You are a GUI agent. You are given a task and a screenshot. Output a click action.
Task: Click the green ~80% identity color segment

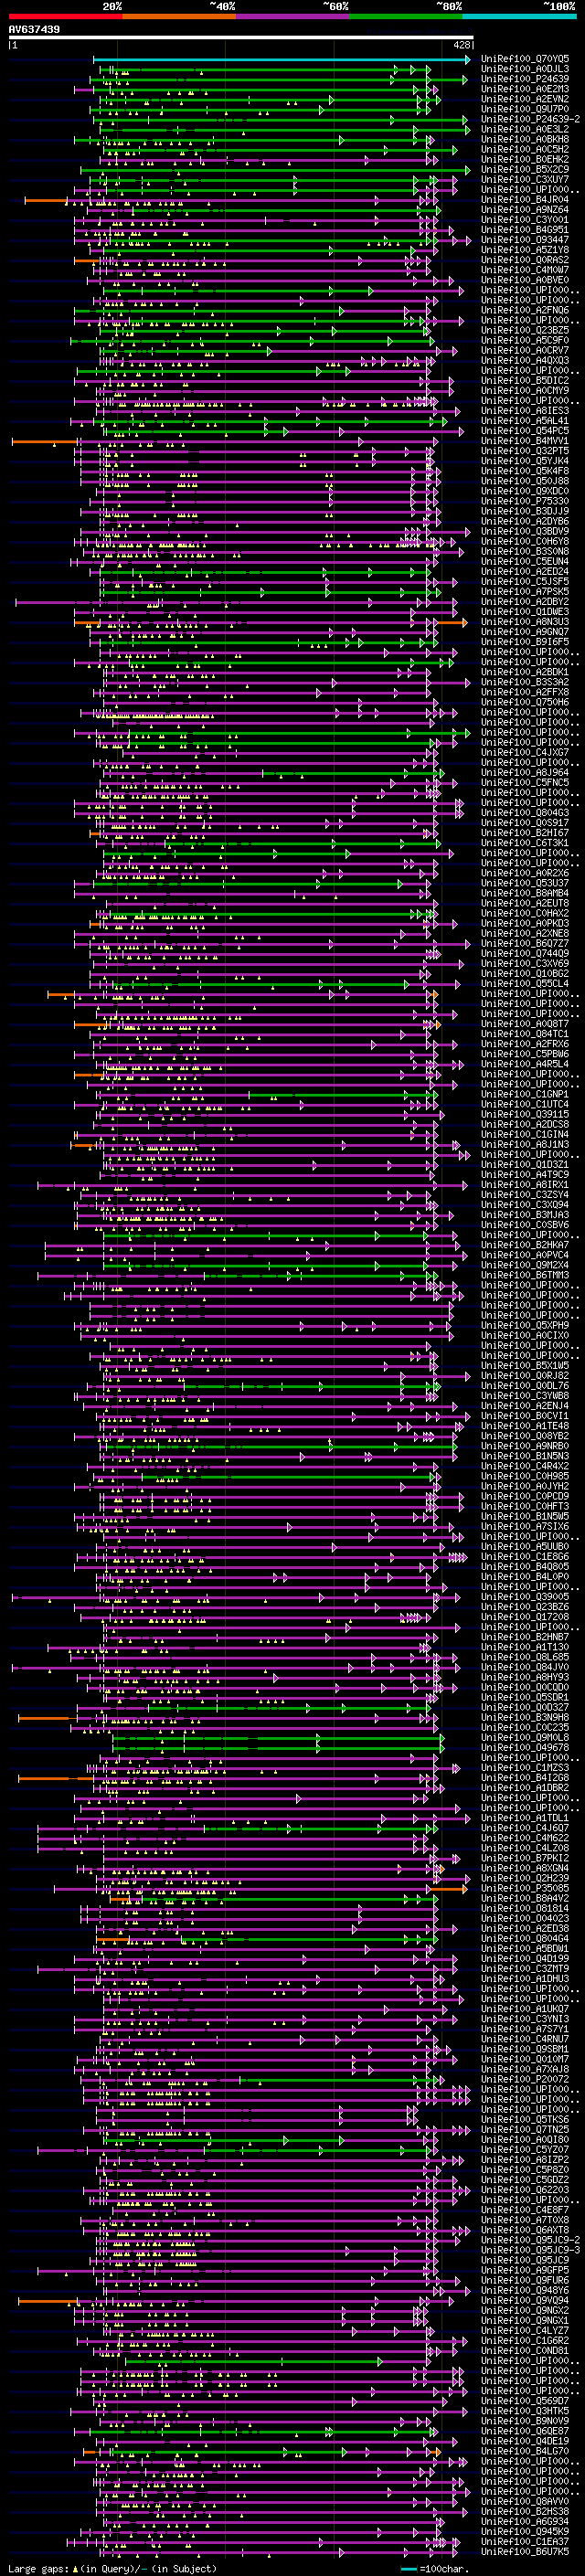[x=406, y=16]
